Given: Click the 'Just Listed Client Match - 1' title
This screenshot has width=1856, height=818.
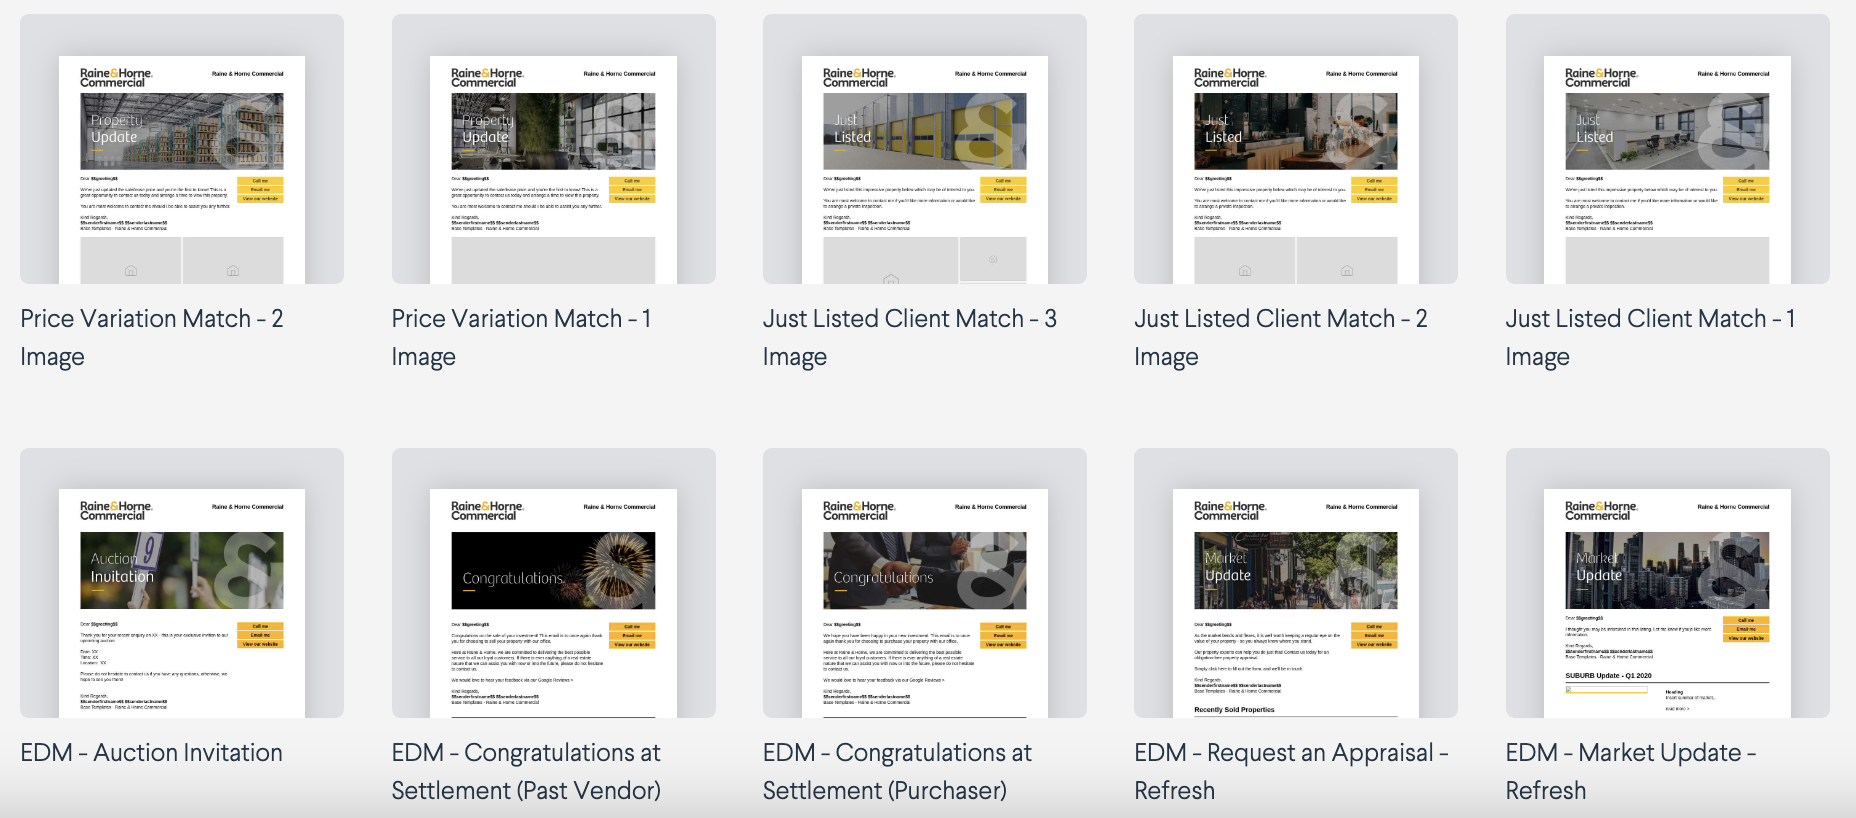Looking at the screenshot, I should (x=1650, y=319).
